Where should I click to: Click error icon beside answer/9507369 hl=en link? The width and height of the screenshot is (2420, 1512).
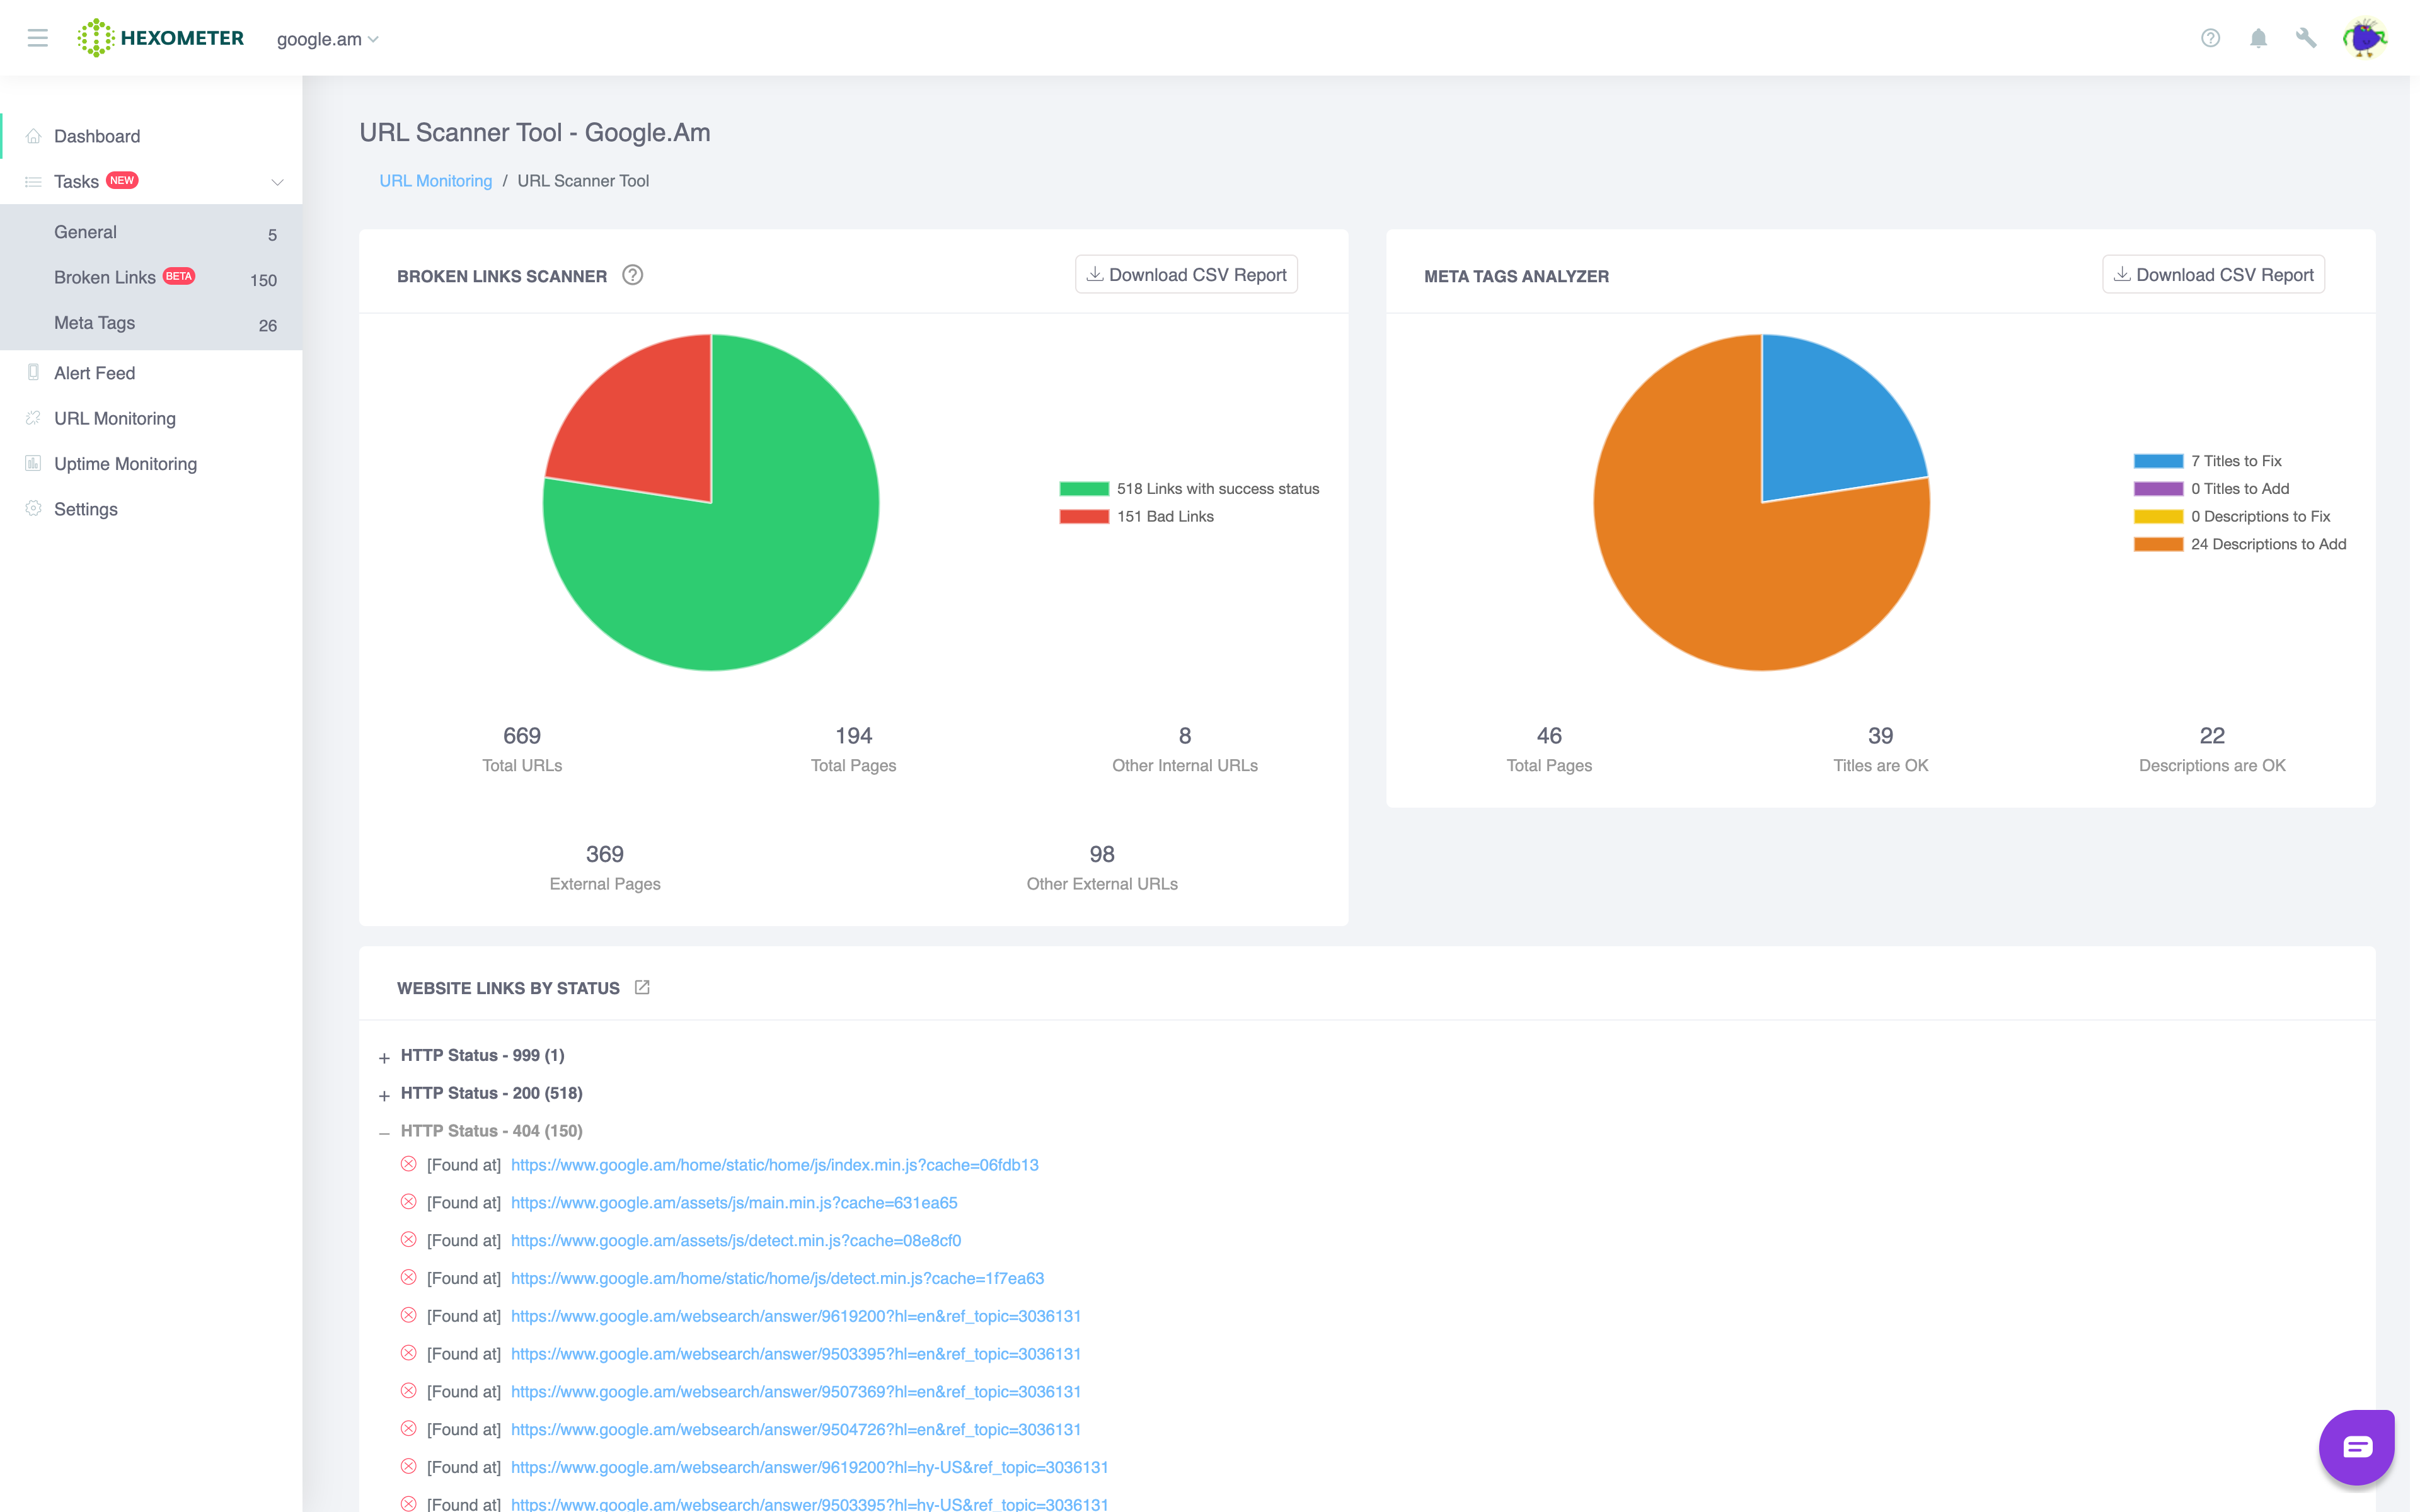pyautogui.click(x=408, y=1391)
